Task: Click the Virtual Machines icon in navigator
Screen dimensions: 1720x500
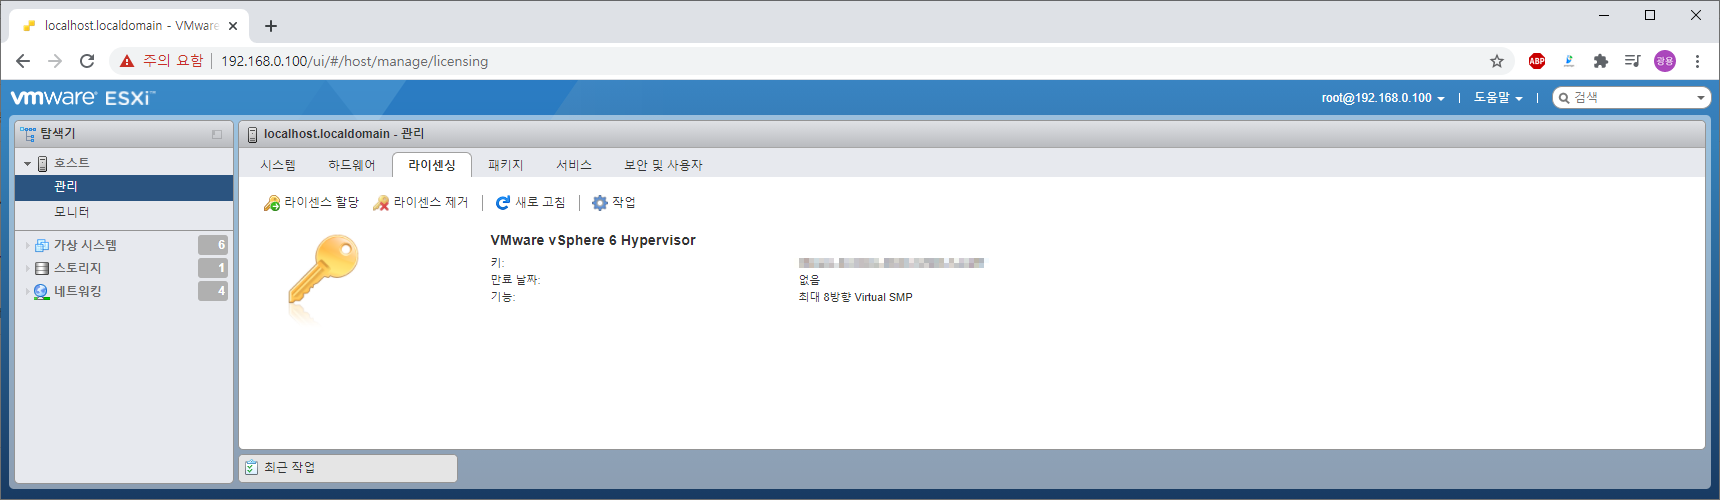Action: pyautogui.click(x=42, y=245)
